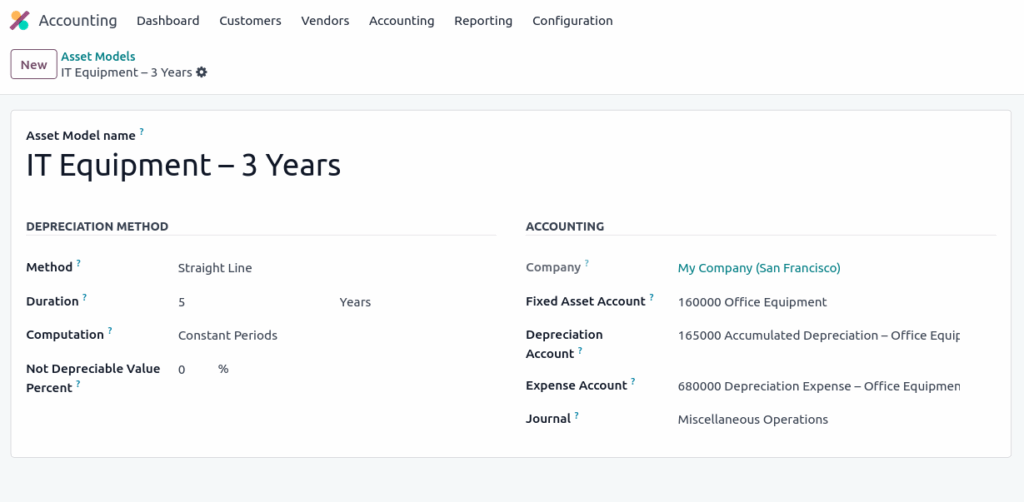Viewport: 1024px width, 502px height.
Task: Open the Expense Account 680000 field
Action: click(x=819, y=386)
